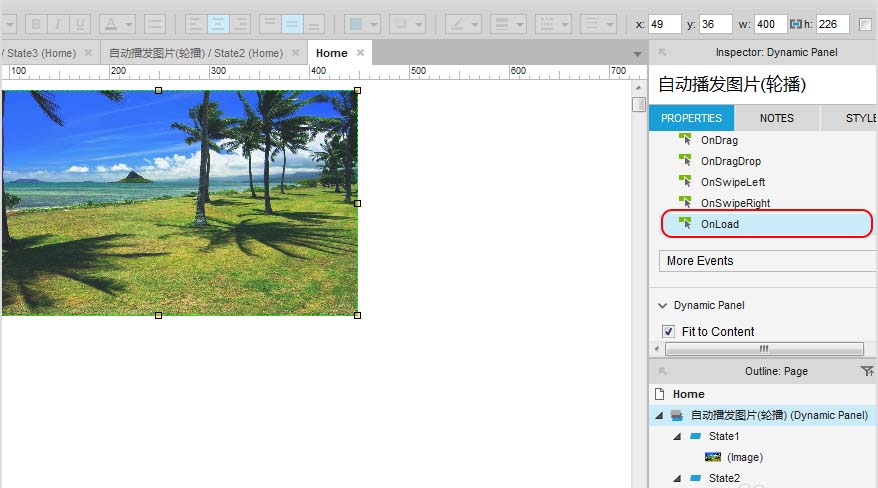Open the line color dropdown arrow
This screenshot has height=488, width=878.
click(475, 25)
